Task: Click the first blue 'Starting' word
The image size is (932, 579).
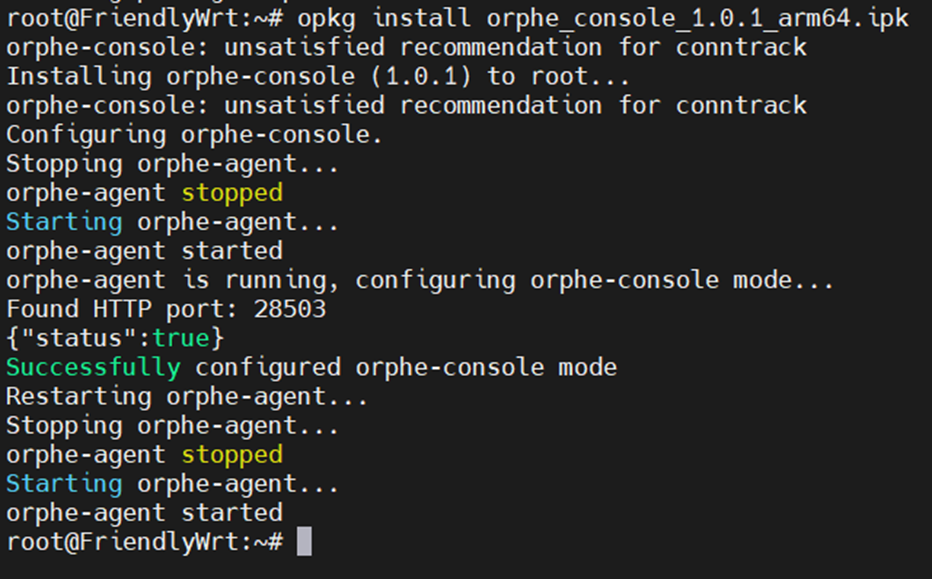Action: (x=64, y=222)
